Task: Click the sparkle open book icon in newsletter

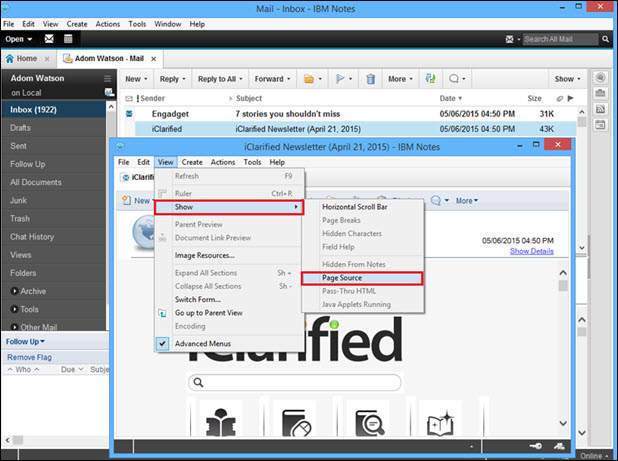Action: [441, 424]
